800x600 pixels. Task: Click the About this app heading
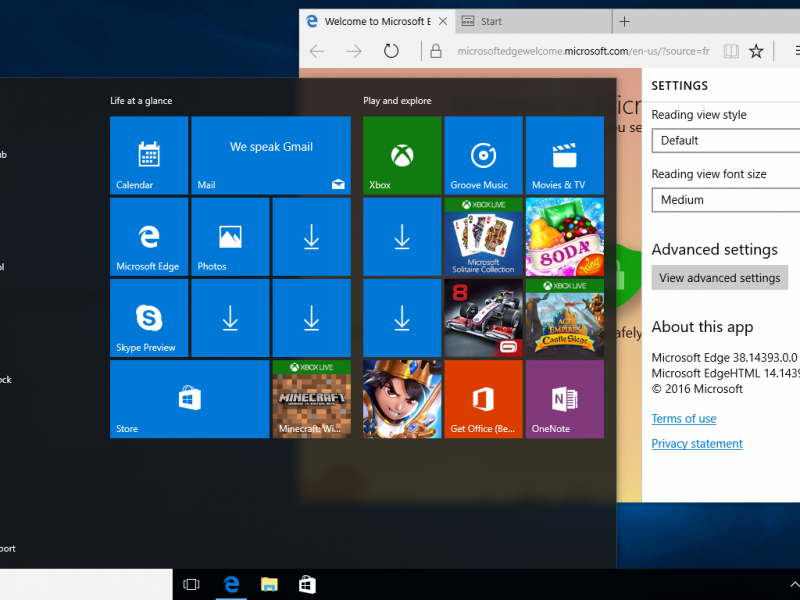[x=702, y=327]
